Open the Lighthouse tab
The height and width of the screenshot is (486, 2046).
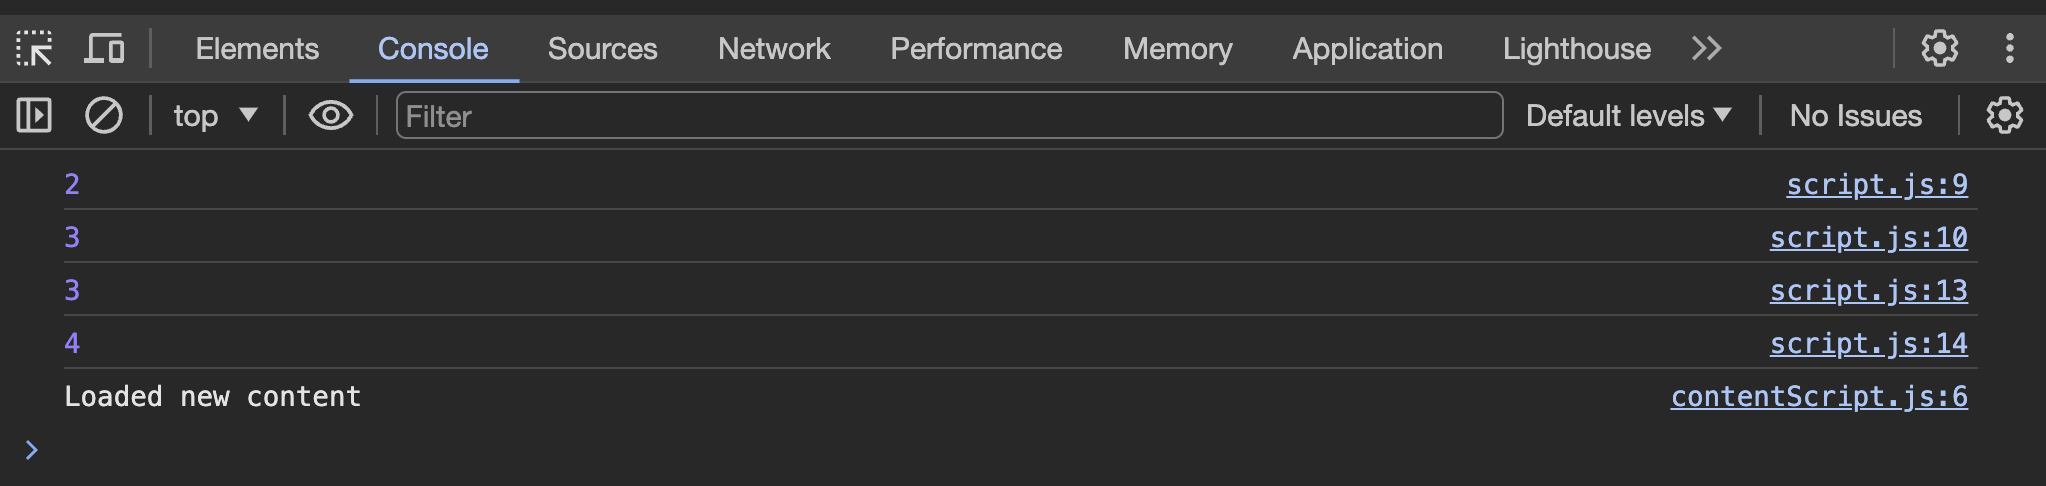(1577, 48)
